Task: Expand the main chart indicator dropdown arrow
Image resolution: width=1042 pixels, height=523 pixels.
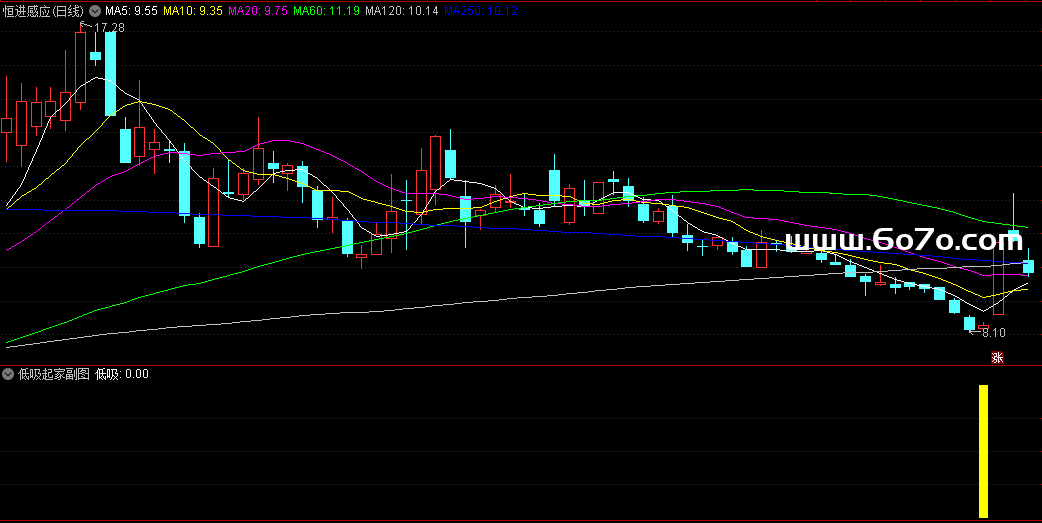Action: 95,11
